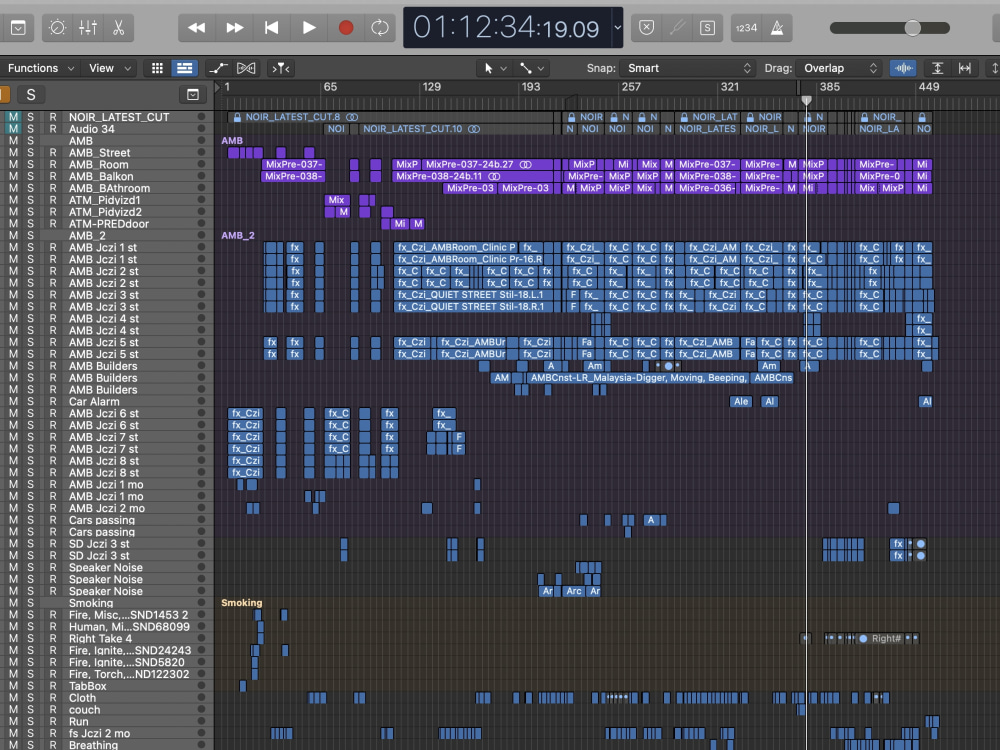Mute the Car Alarm track

13,401
